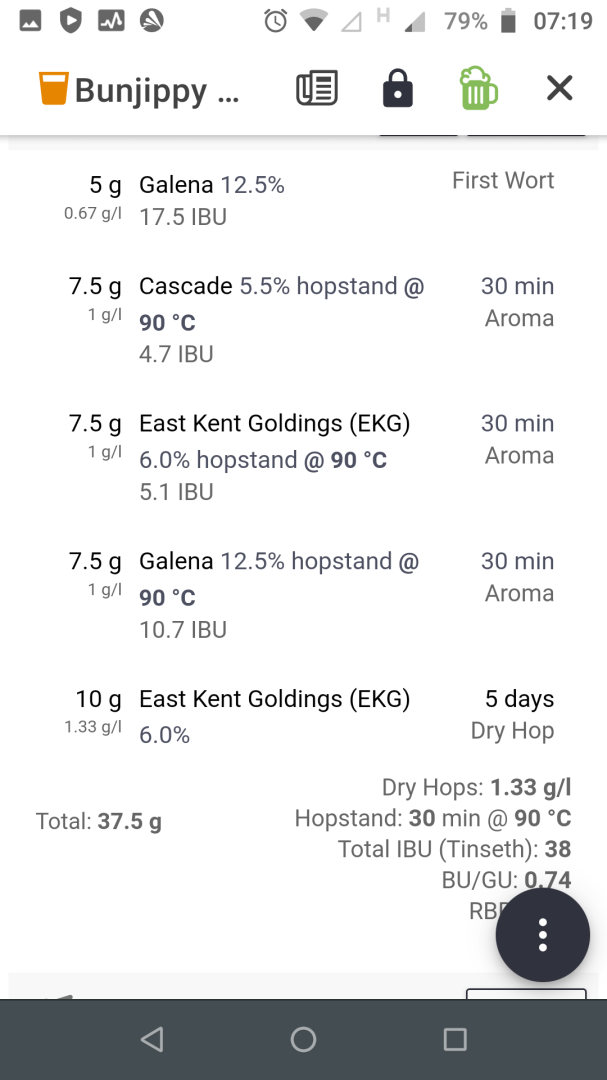
Task: Open the recipe notes newspaper icon
Action: pyautogui.click(x=317, y=89)
